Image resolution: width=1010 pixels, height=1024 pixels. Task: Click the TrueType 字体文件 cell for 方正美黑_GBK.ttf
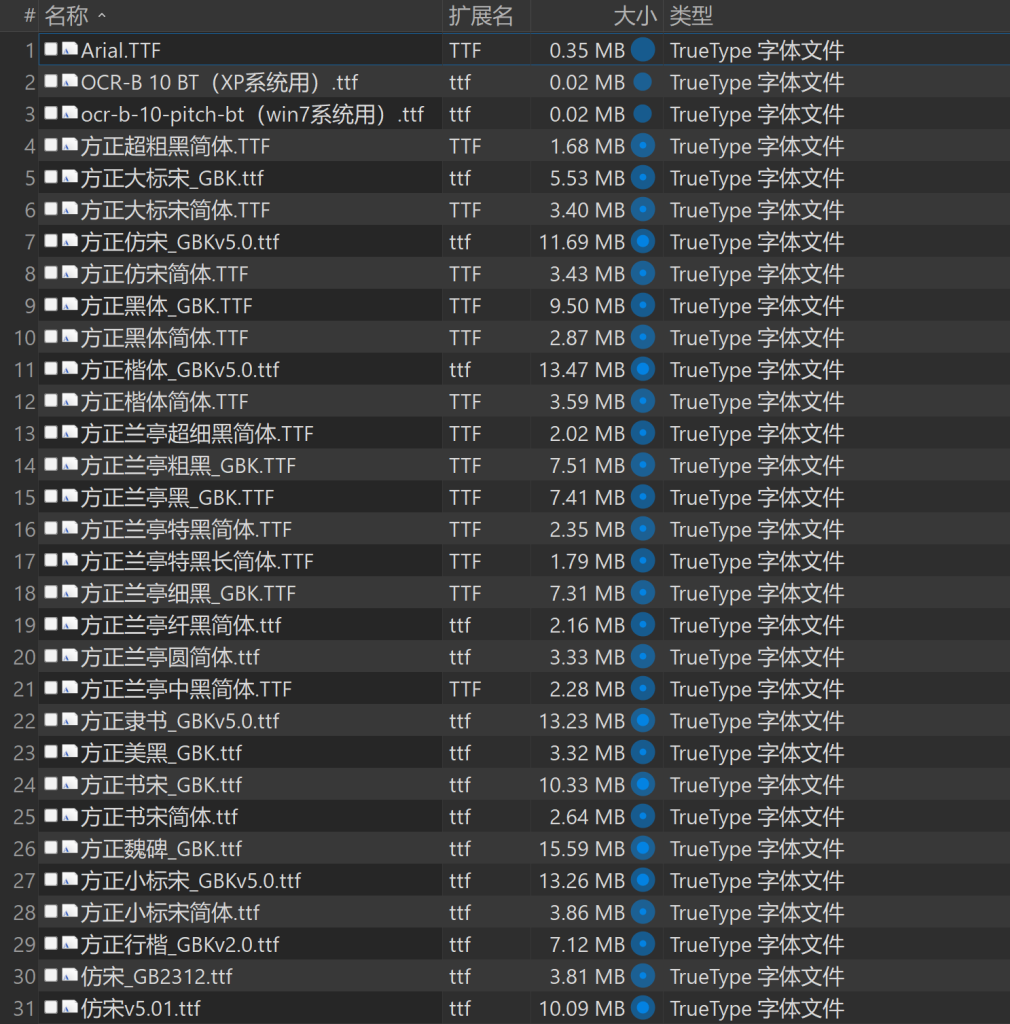coord(757,753)
